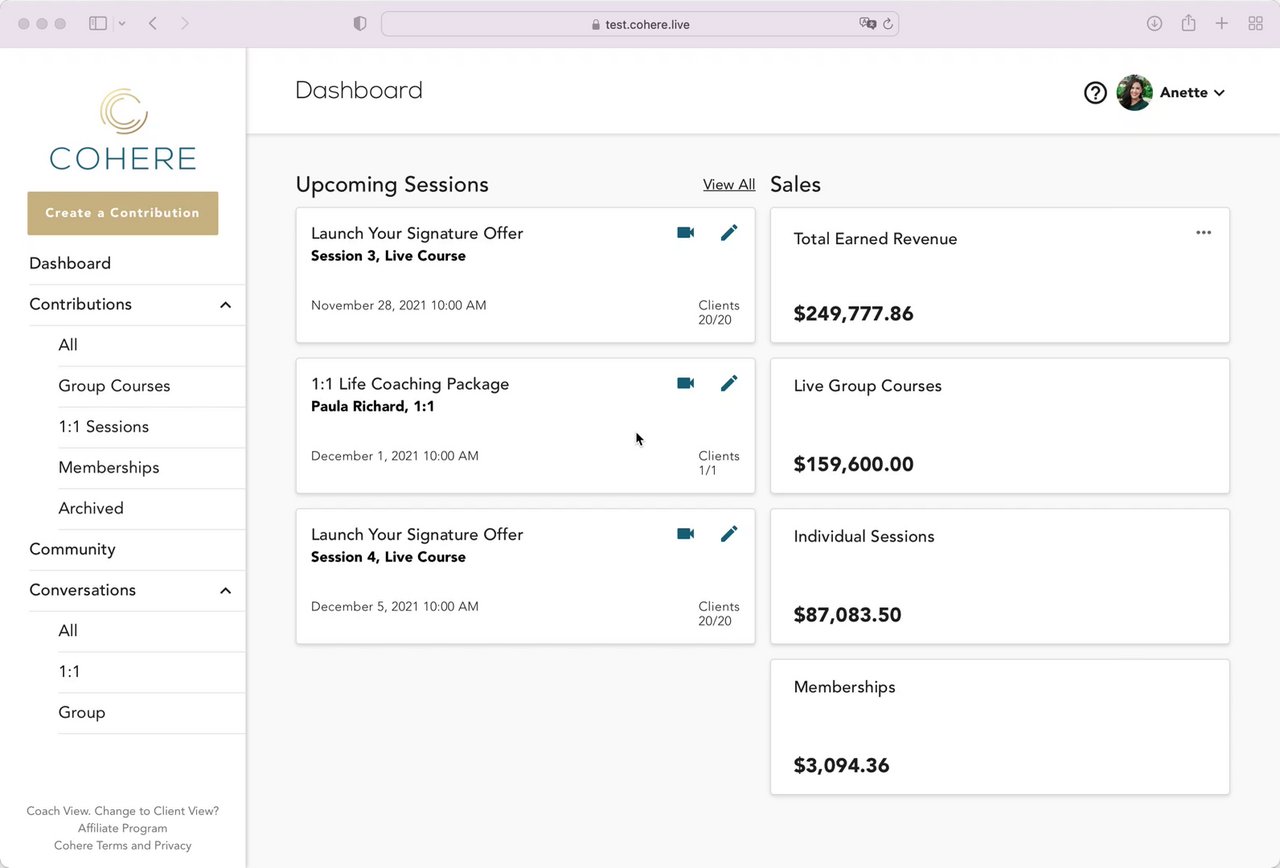This screenshot has height=868, width=1280.
Task: Join video for Paula Richard 1:1 session
Action: tap(685, 383)
